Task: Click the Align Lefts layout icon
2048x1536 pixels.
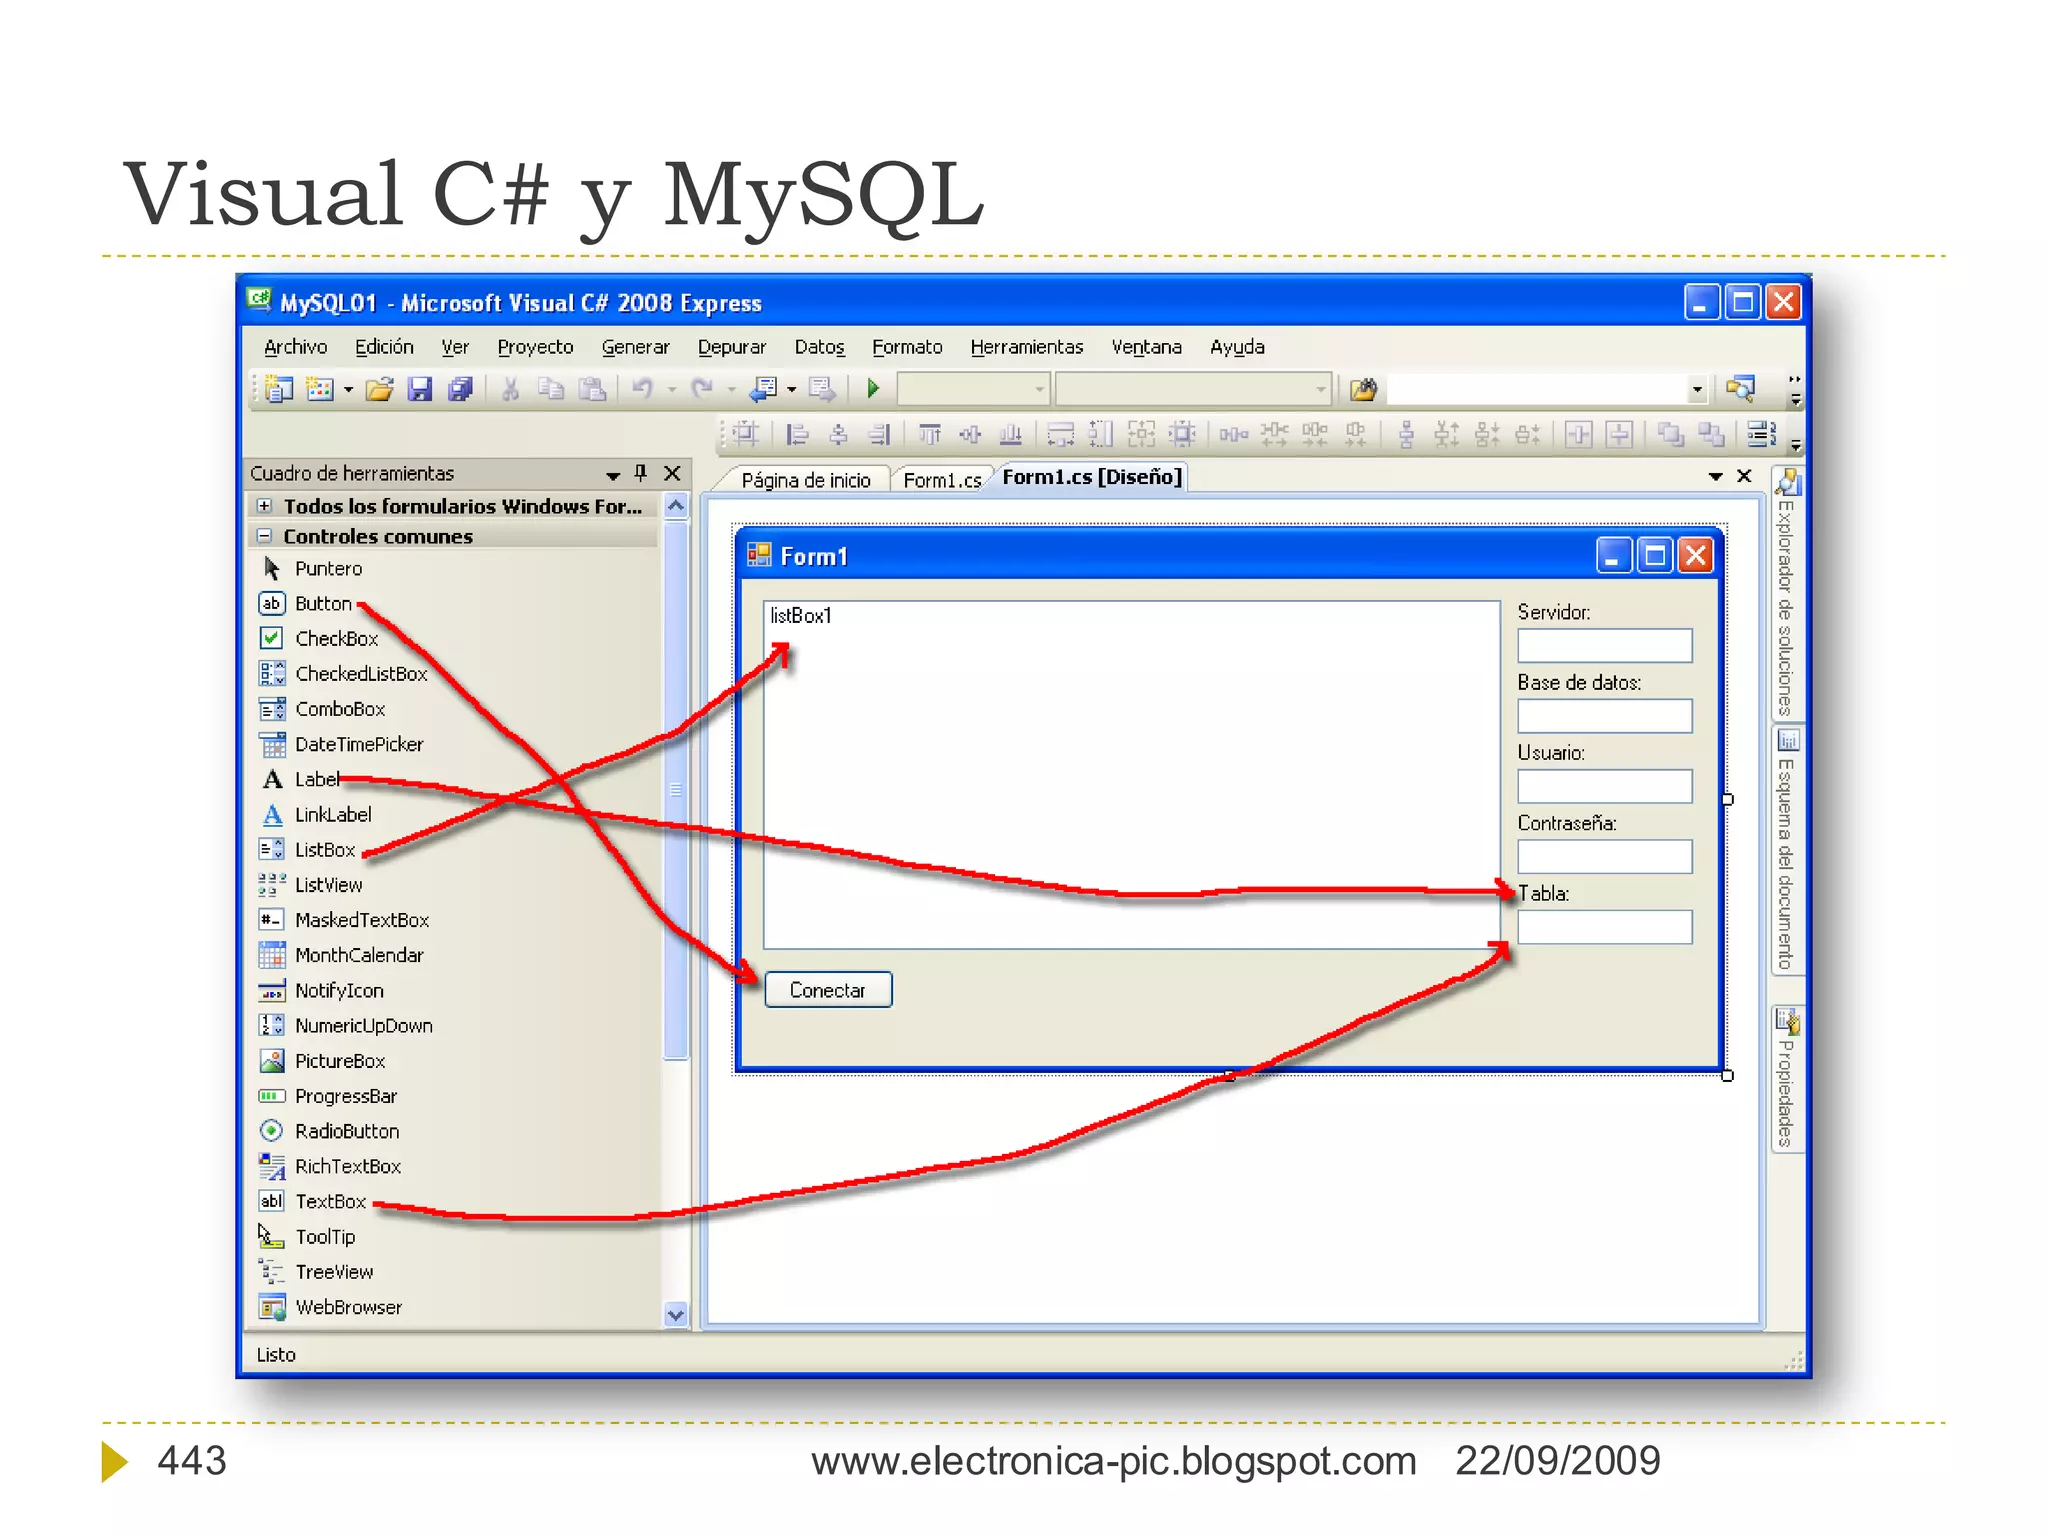Action: tap(797, 434)
